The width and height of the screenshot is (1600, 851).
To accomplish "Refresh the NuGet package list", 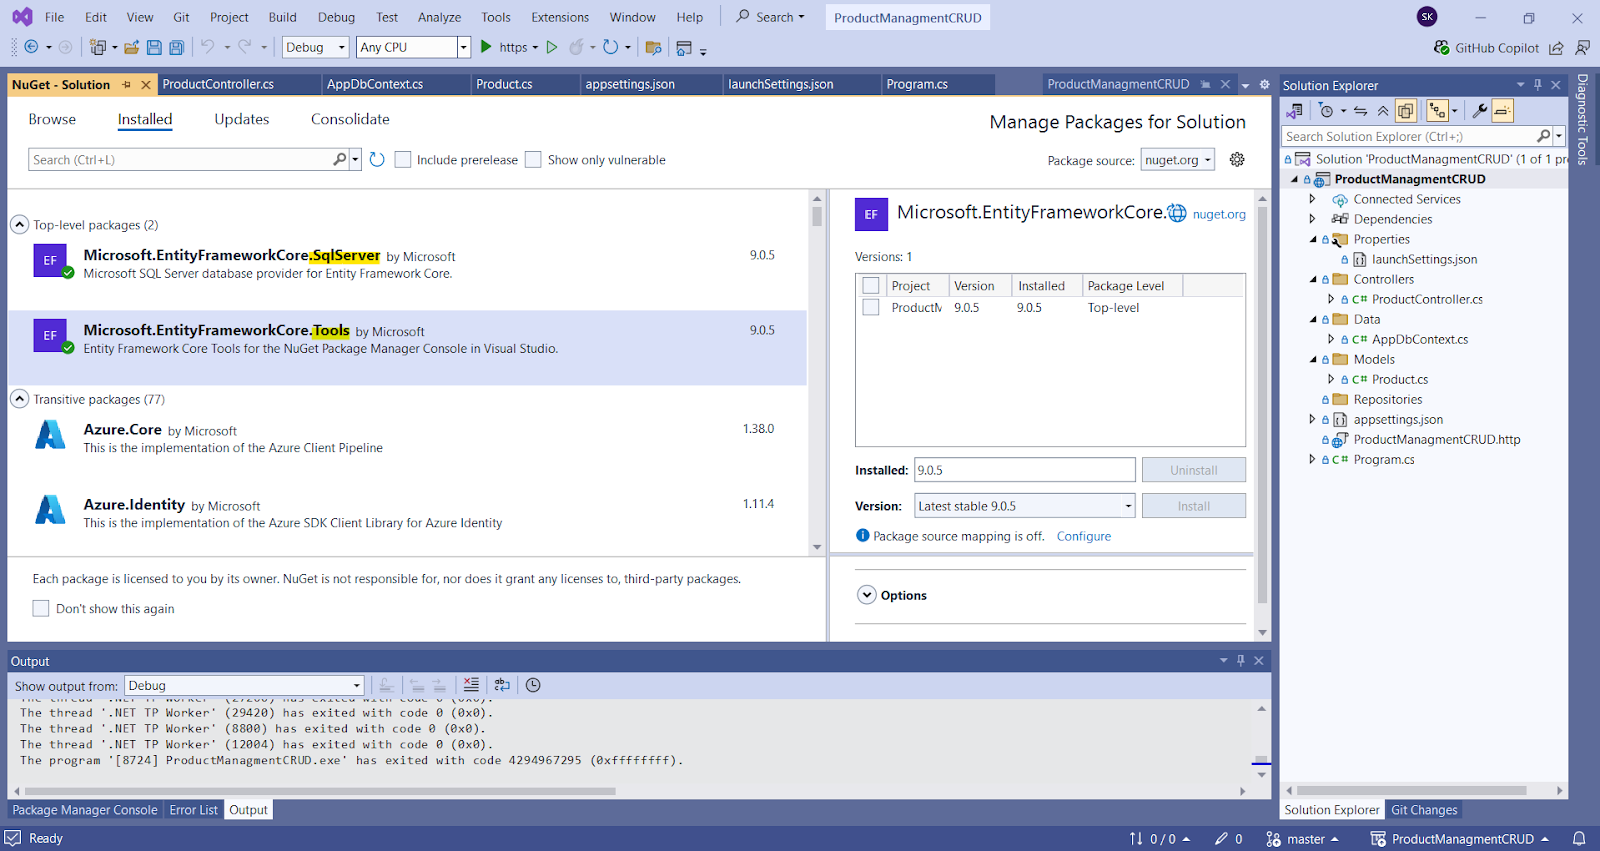I will [377, 160].
